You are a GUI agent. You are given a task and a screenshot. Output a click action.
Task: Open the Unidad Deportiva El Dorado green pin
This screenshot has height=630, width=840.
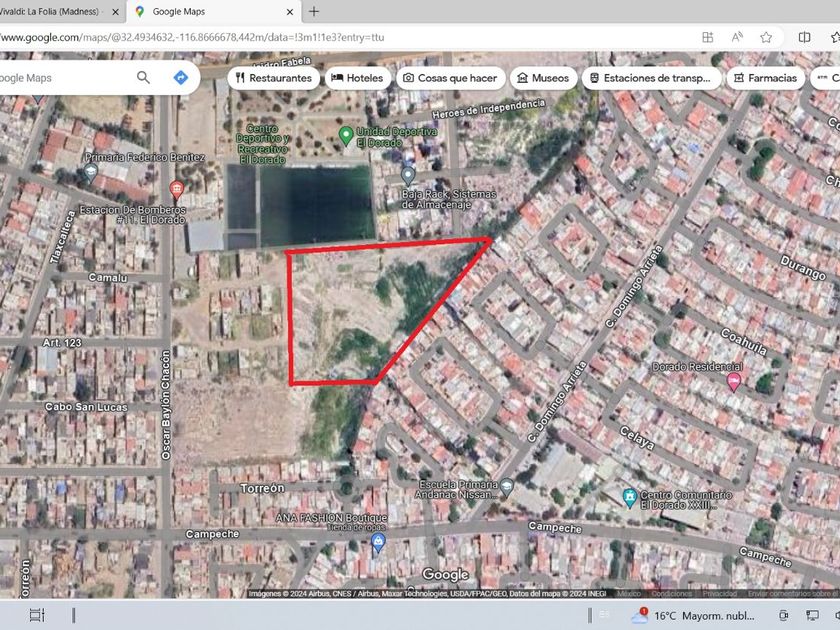[346, 136]
